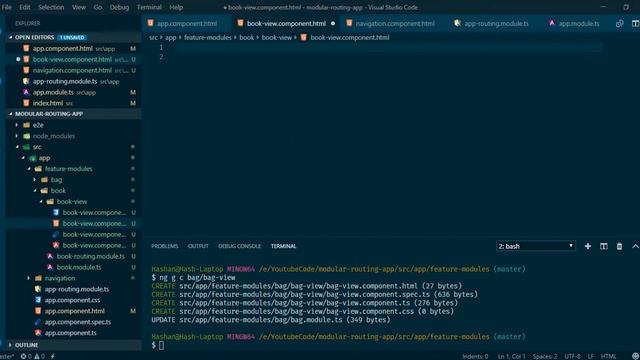Click errors and warnings count in status bar
This screenshot has height=360, width=640.
click(33, 356)
